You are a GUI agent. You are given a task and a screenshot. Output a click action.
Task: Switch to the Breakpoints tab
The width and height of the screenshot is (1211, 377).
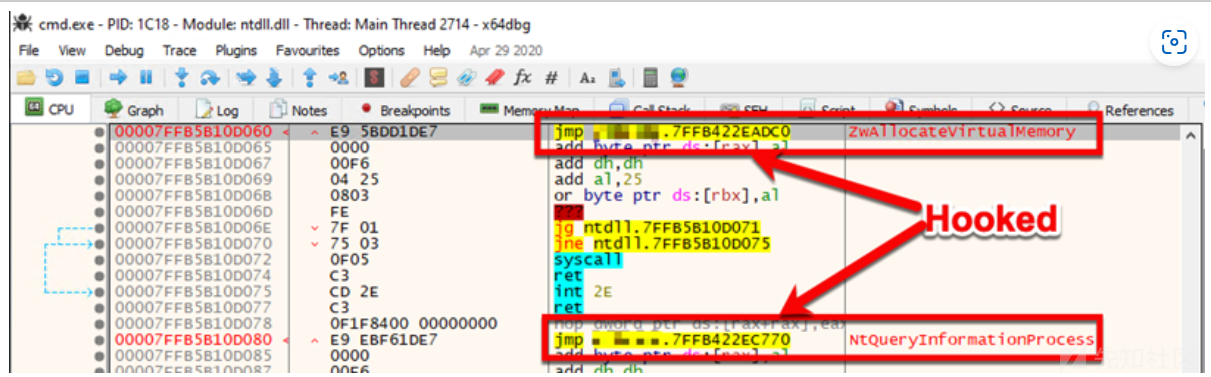(x=405, y=110)
